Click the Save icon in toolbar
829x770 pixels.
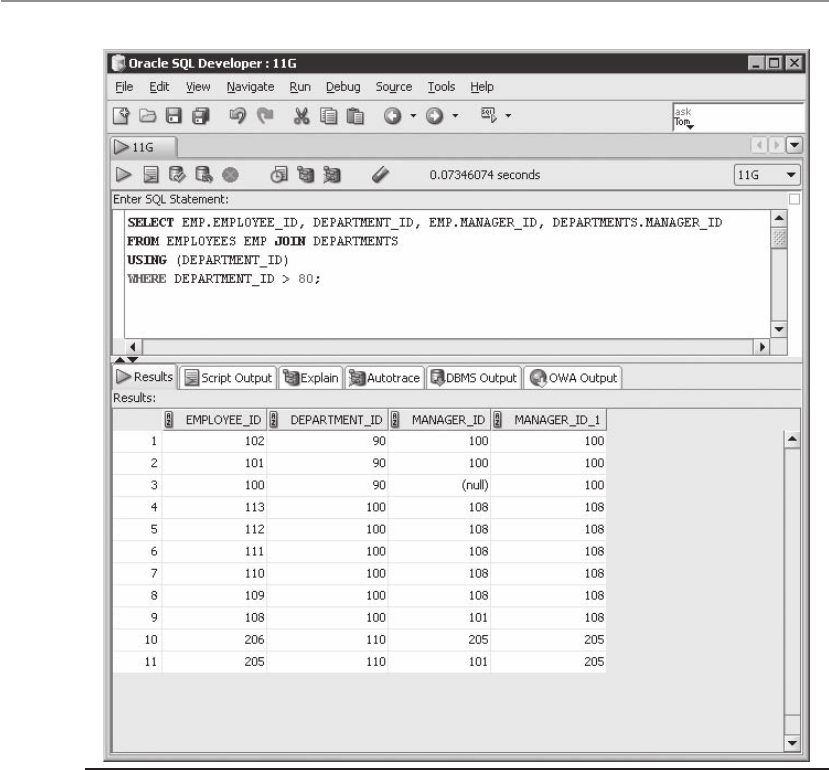174,115
